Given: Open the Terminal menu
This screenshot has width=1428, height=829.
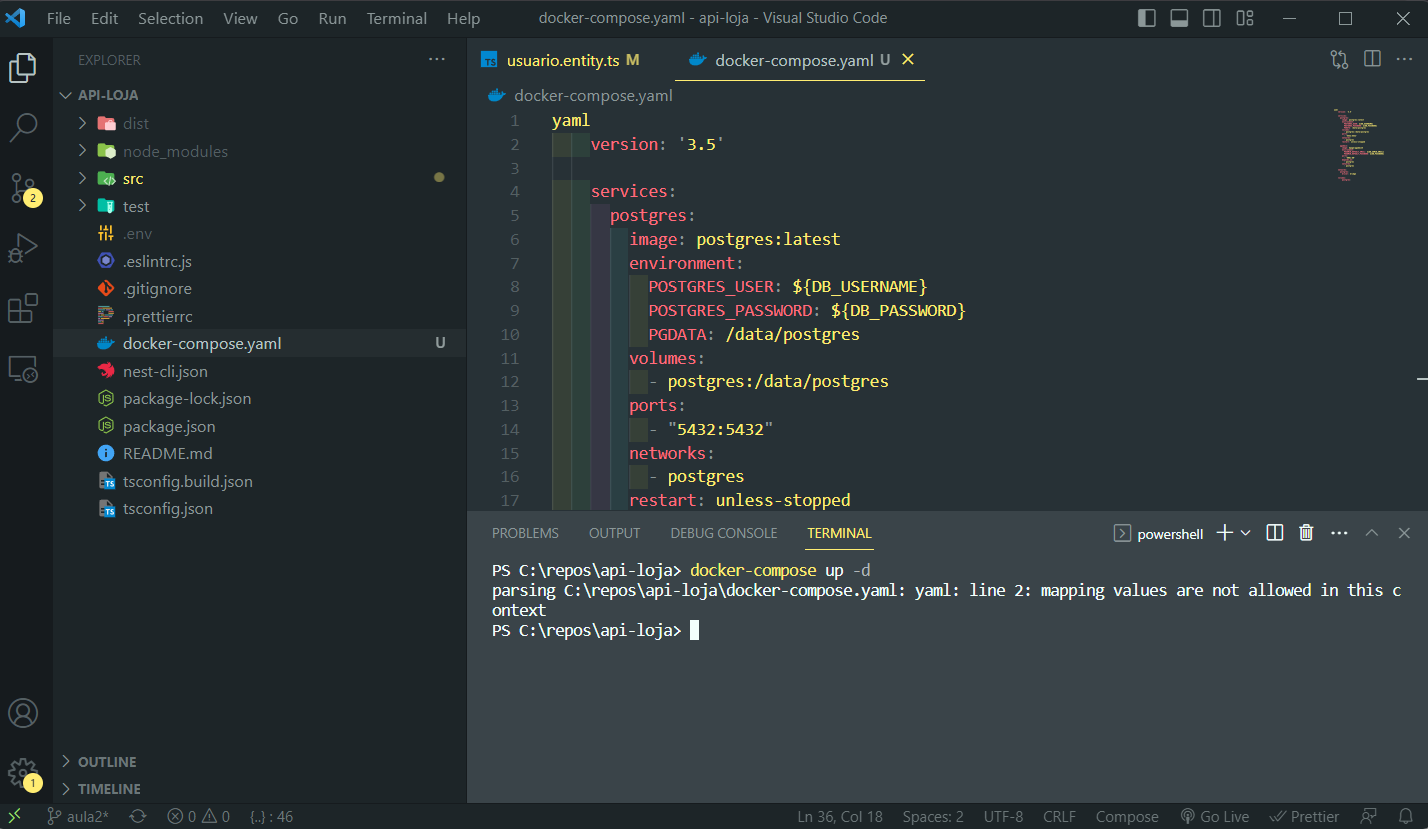Looking at the screenshot, I should (397, 18).
